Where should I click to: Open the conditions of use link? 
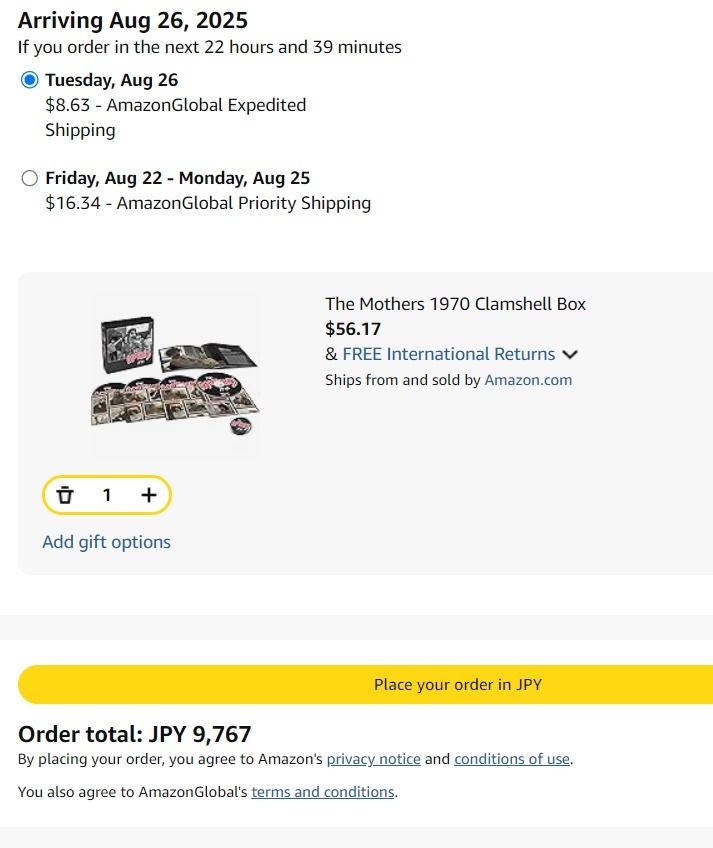[x=512, y=759]
